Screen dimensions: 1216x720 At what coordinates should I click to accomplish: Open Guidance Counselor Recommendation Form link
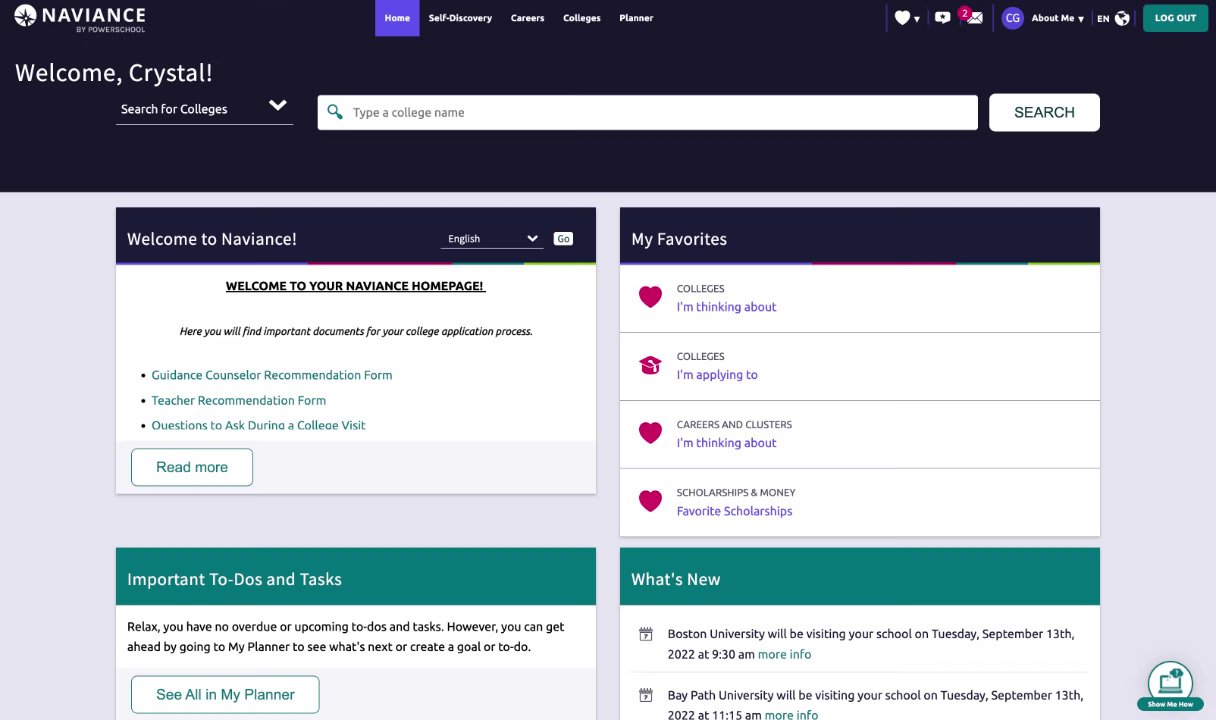click(272, 375)
